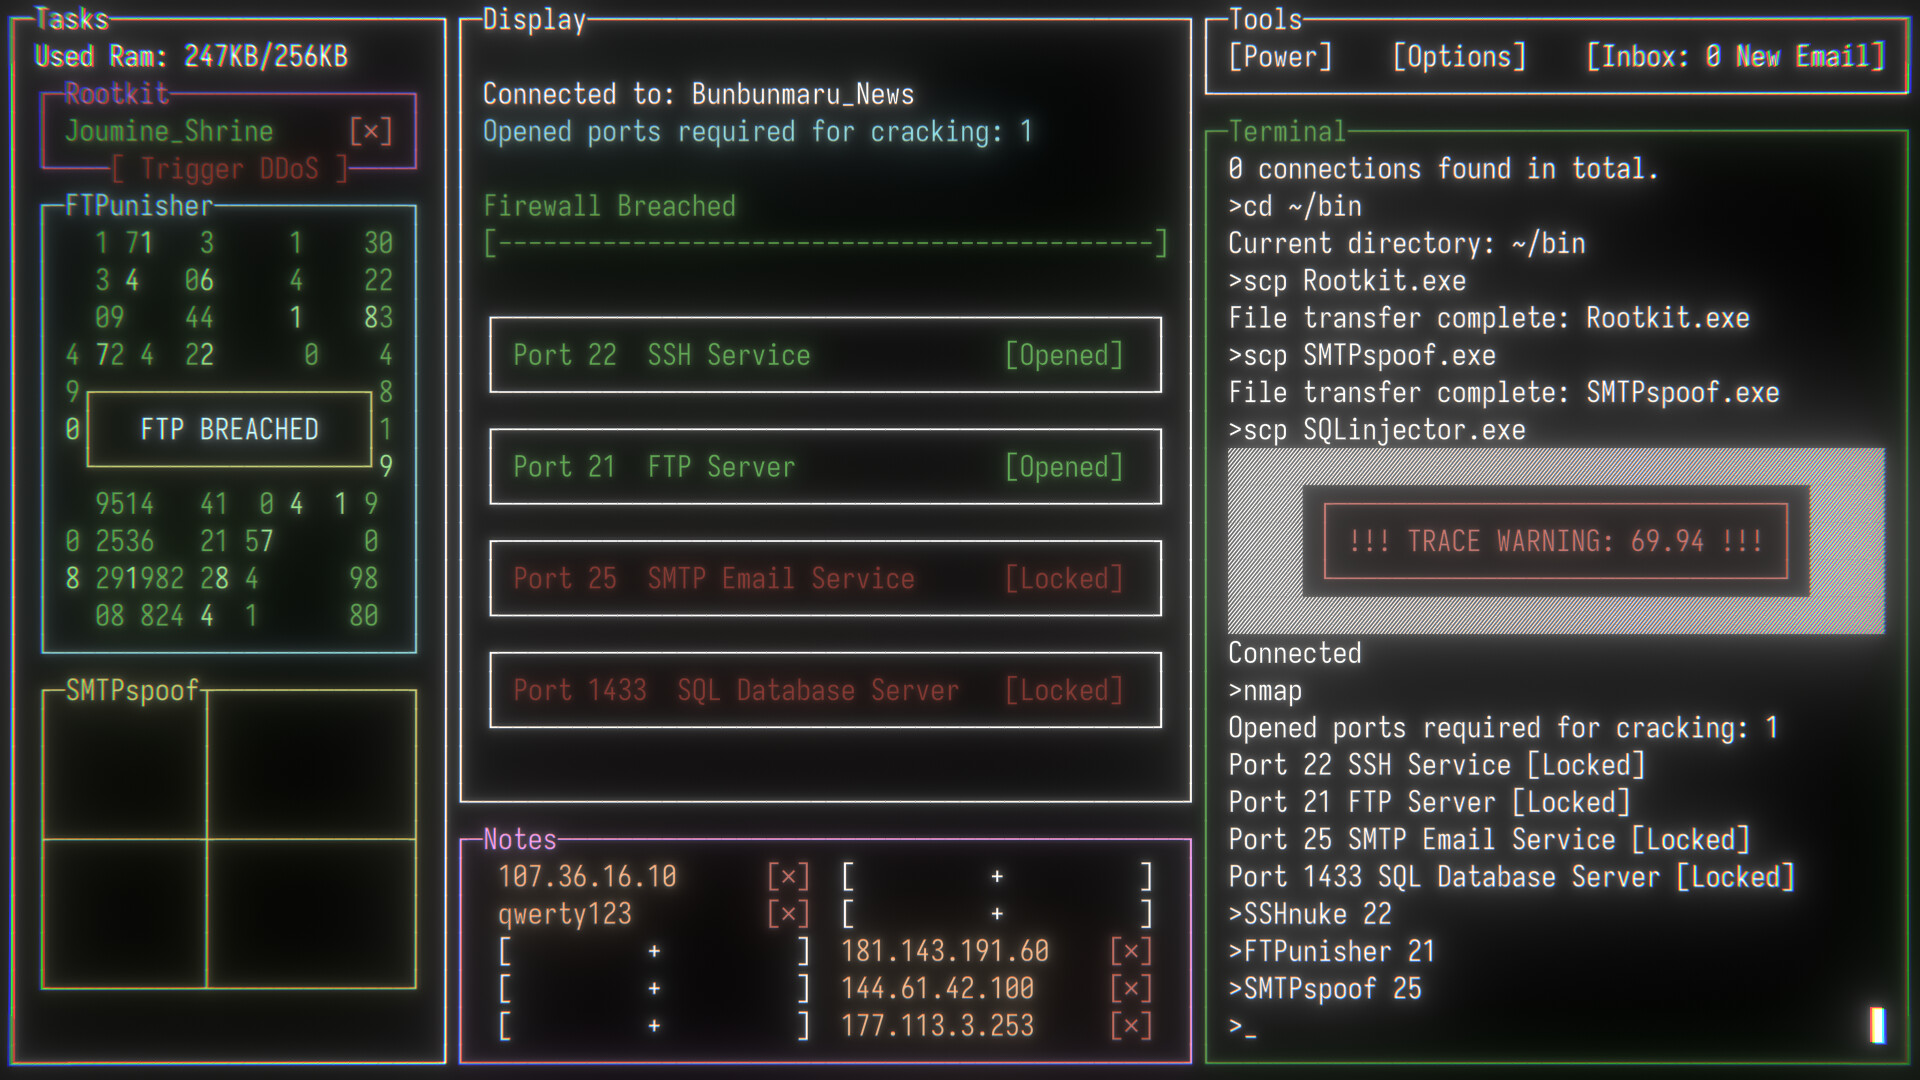1920x1080 pixels.
Task: Select the top-left SMTPspoof grid cell
Action: pyautogui.click(x=123, y=765)
